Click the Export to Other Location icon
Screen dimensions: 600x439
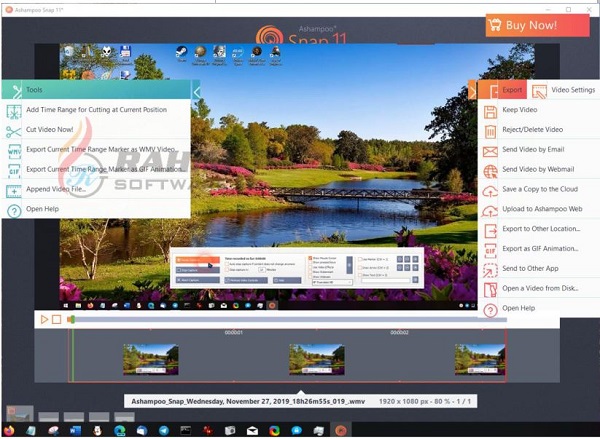pos(490,231)
